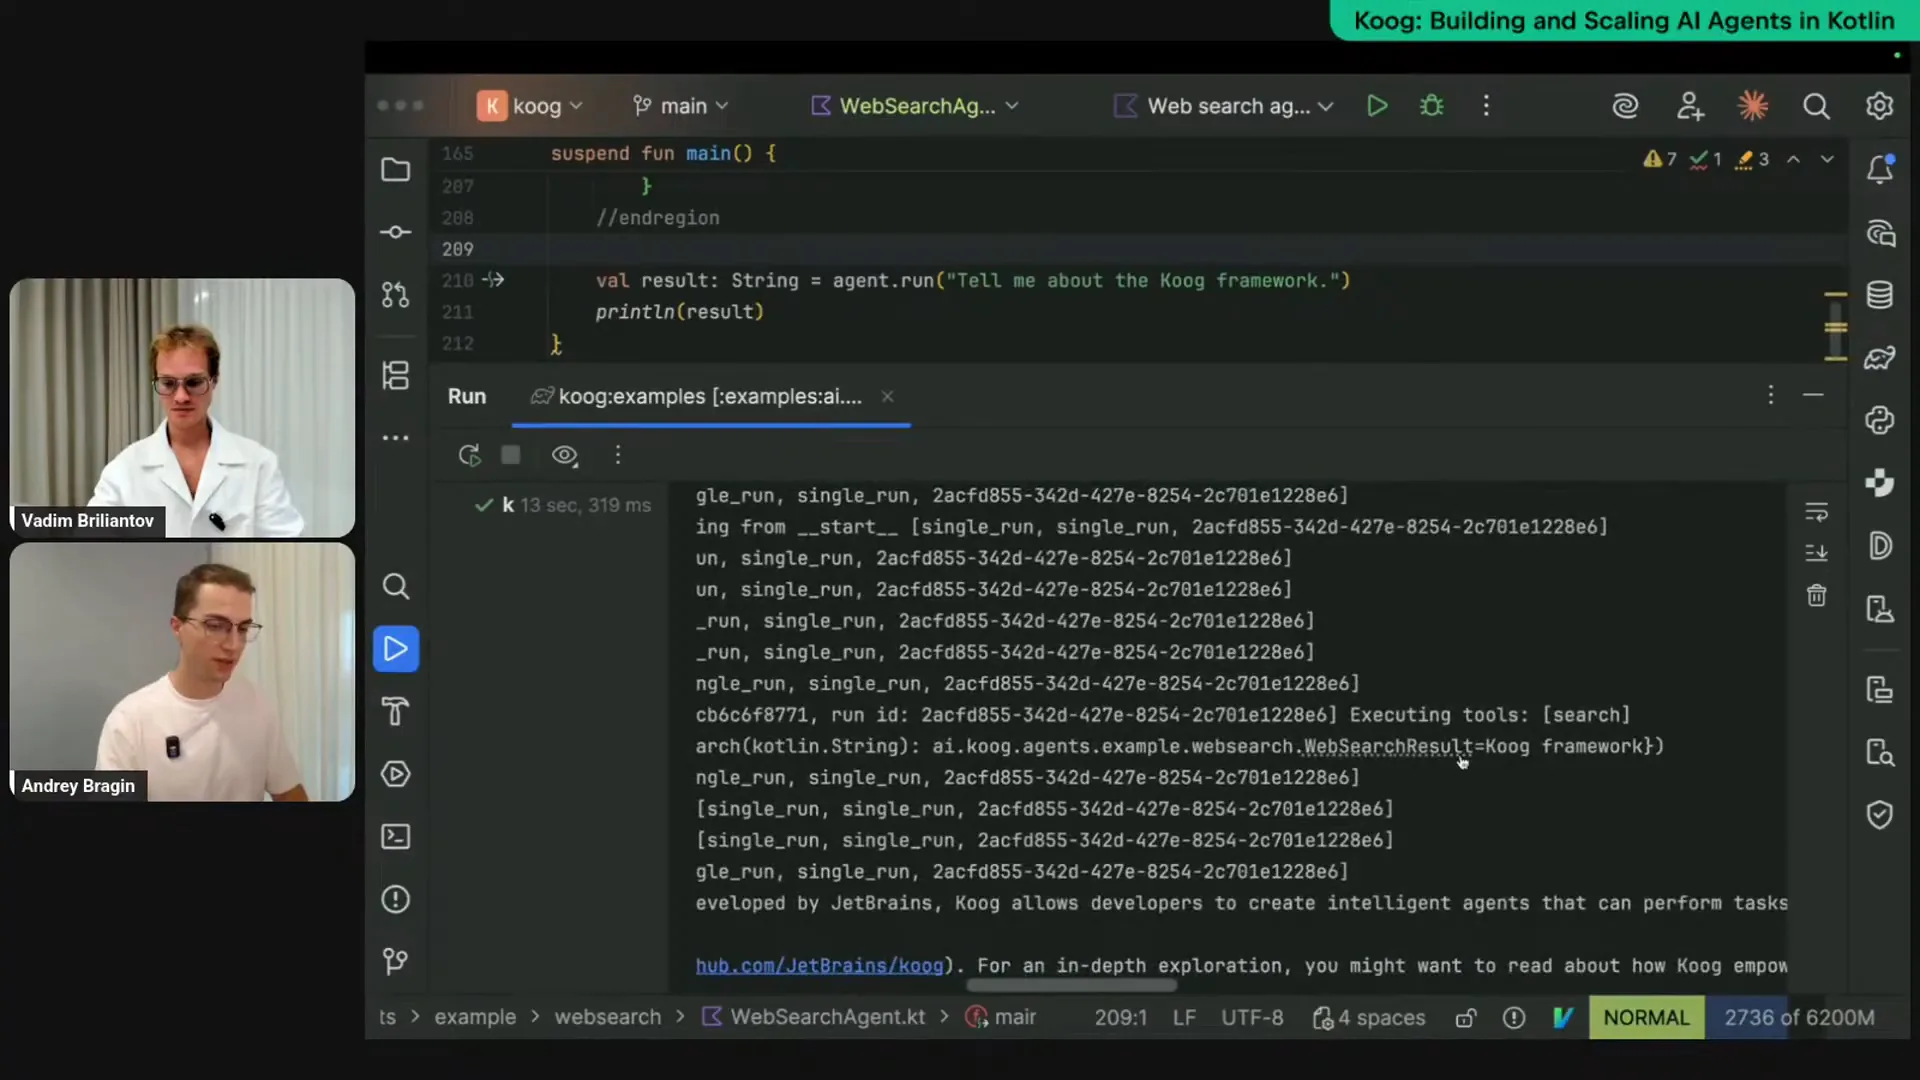
Task: Open the Database tool window
Action: (x=1880, y=295)
